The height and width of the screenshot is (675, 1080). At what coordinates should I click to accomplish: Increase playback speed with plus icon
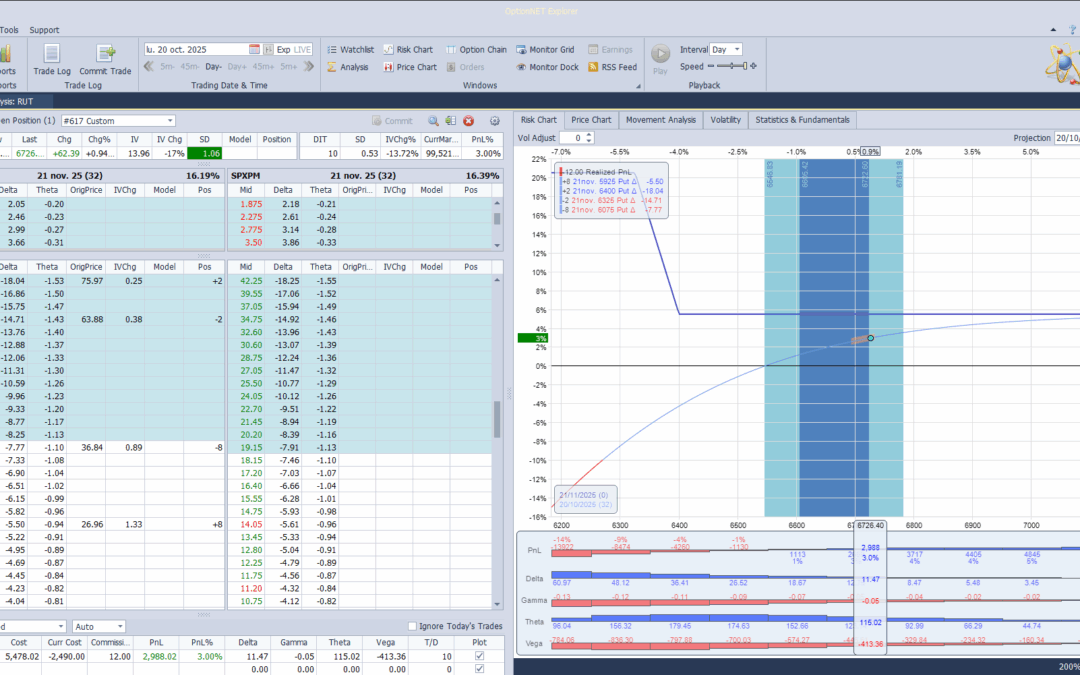pos(754,66)
